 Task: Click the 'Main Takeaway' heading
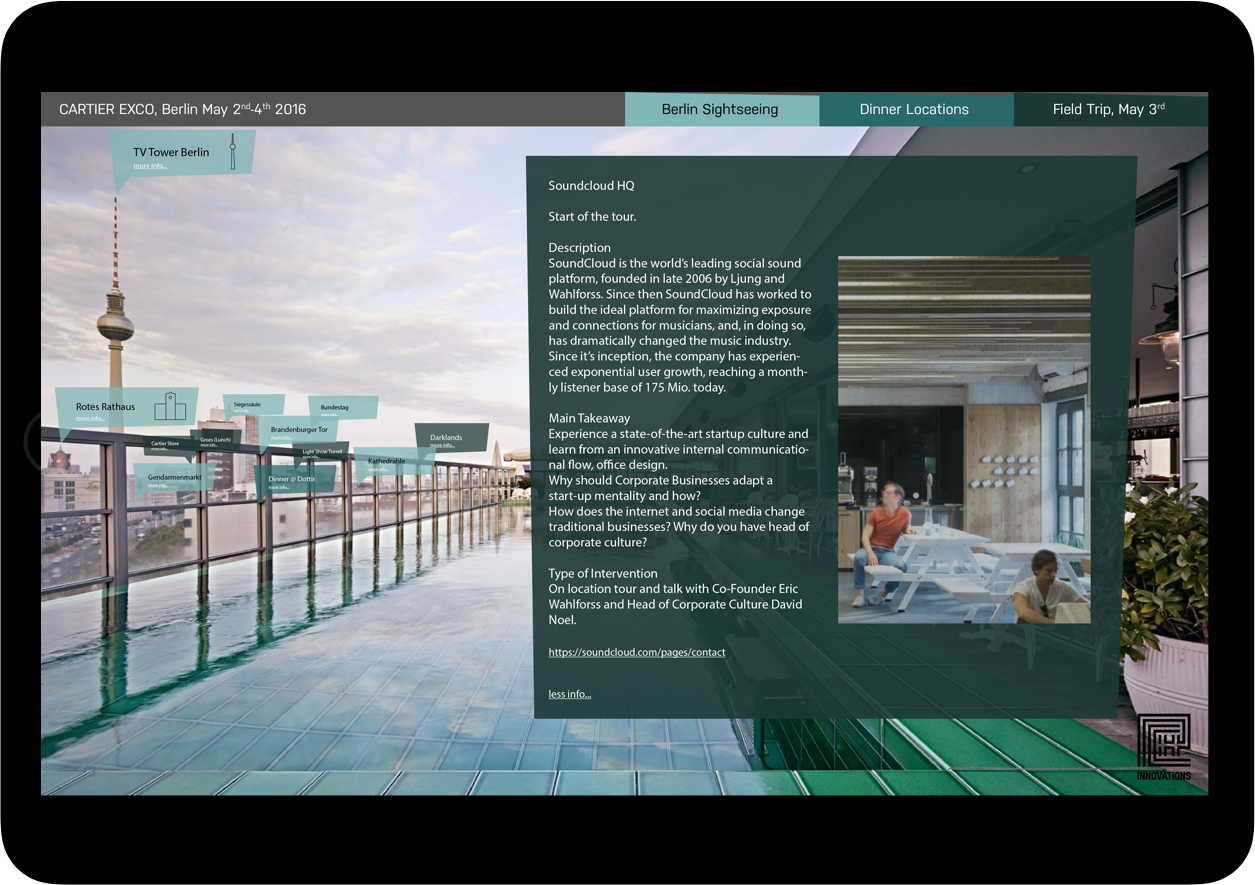point(589,418)
